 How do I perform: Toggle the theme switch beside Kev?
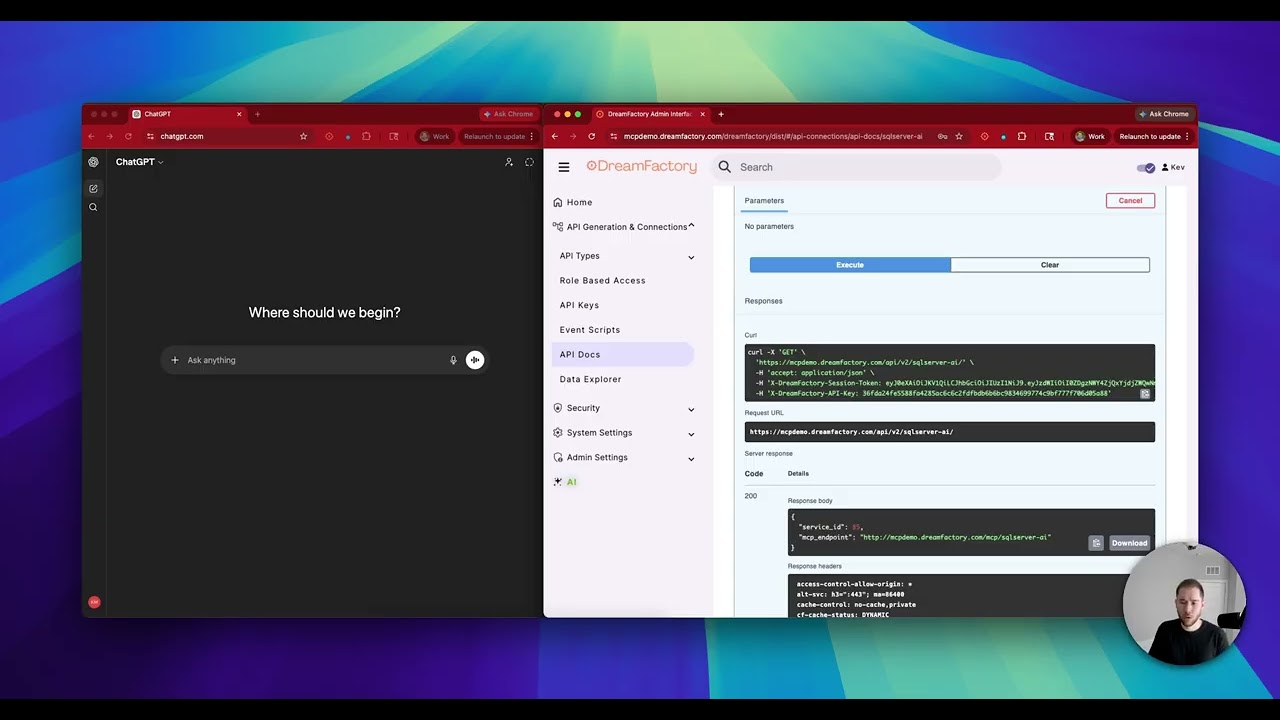tap(1146, 167)
